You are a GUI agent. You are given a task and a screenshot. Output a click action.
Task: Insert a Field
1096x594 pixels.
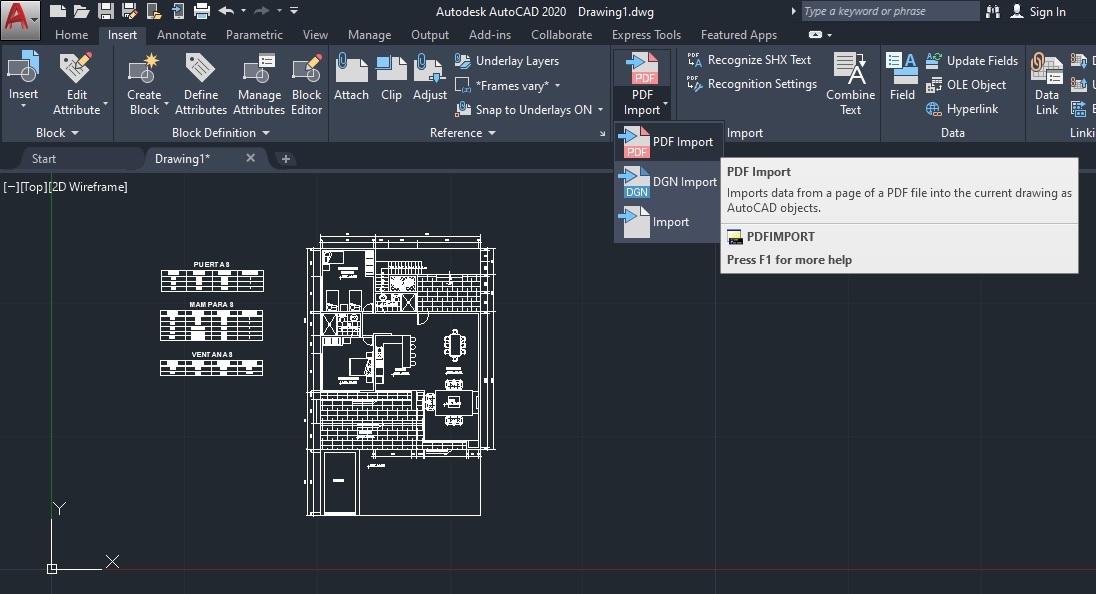(x=902, y=80)
